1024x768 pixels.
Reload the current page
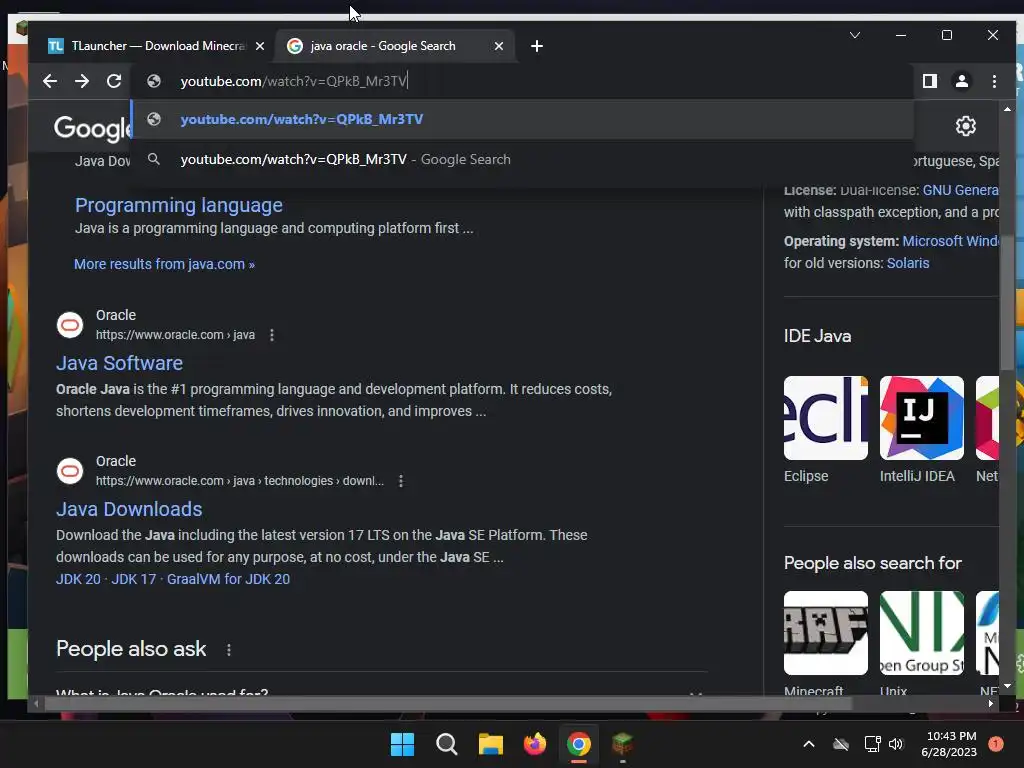pos(114,81)
